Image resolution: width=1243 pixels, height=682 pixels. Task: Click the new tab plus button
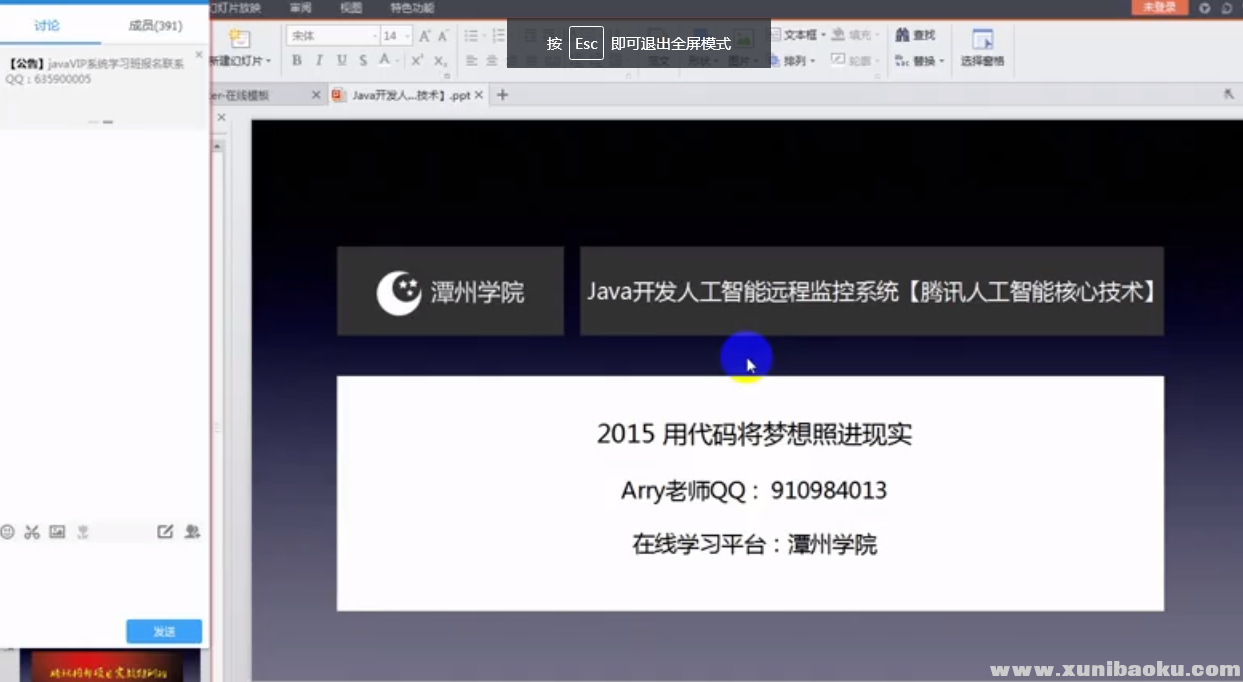pos(503,95)
